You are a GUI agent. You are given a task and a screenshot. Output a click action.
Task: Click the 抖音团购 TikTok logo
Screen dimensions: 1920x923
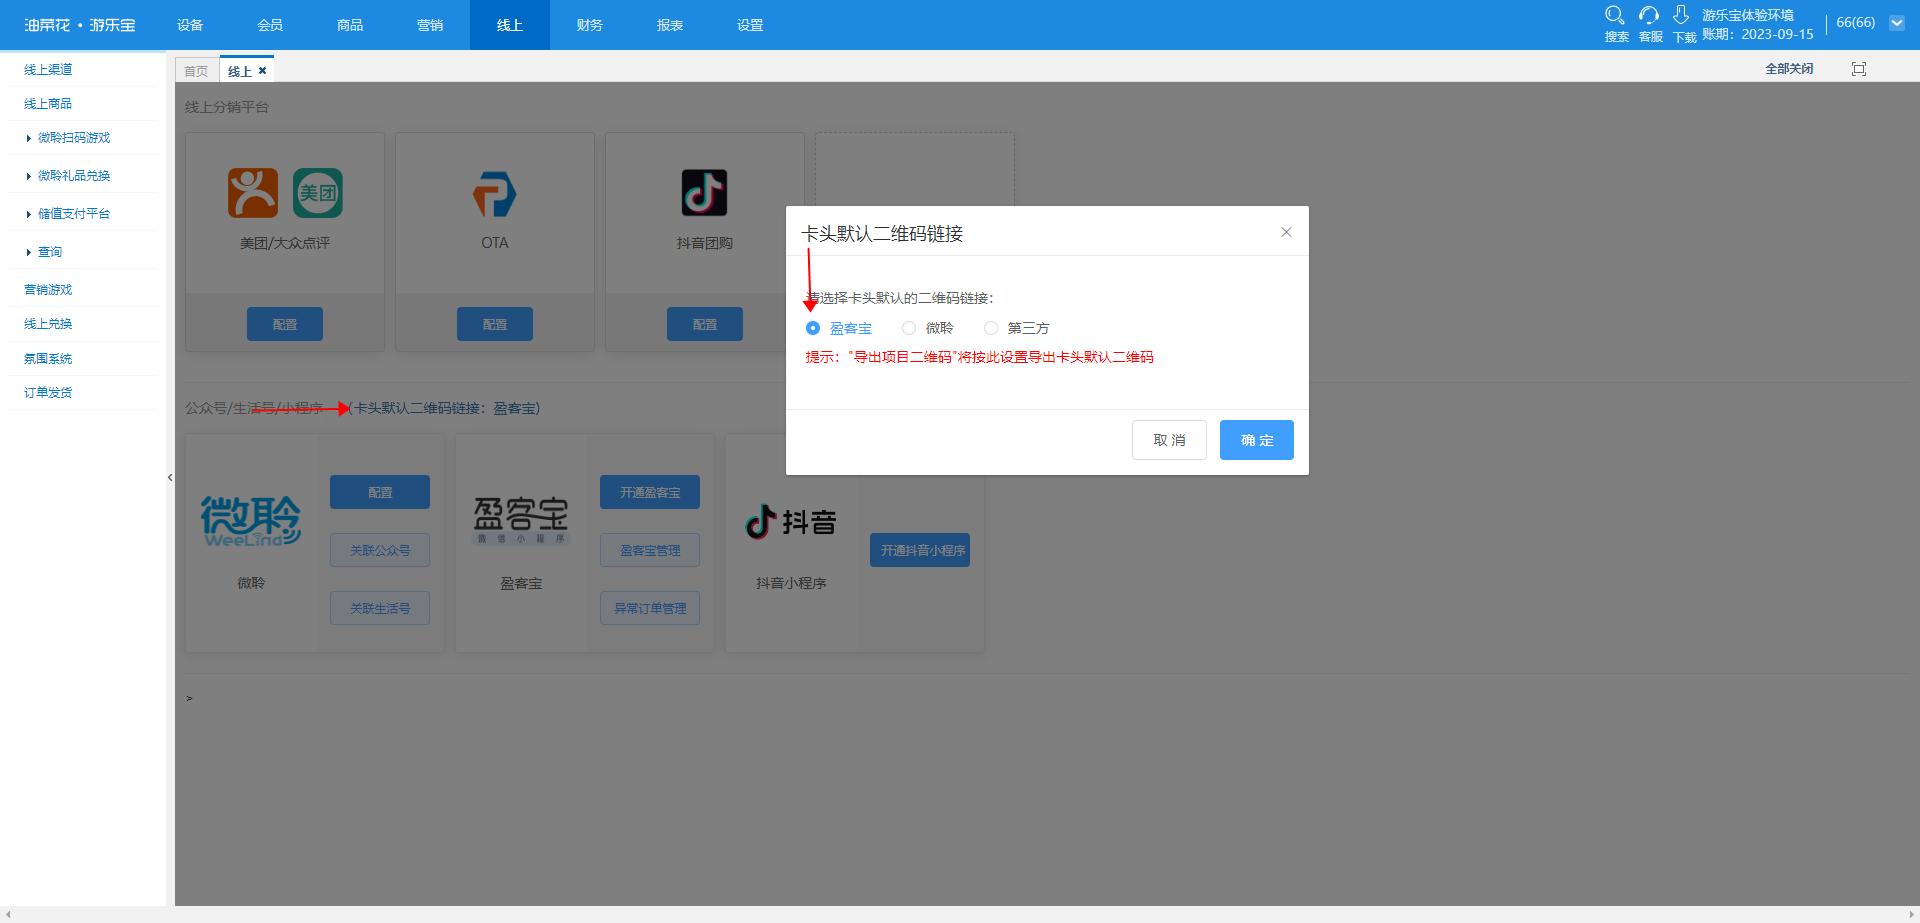point(705,193)
